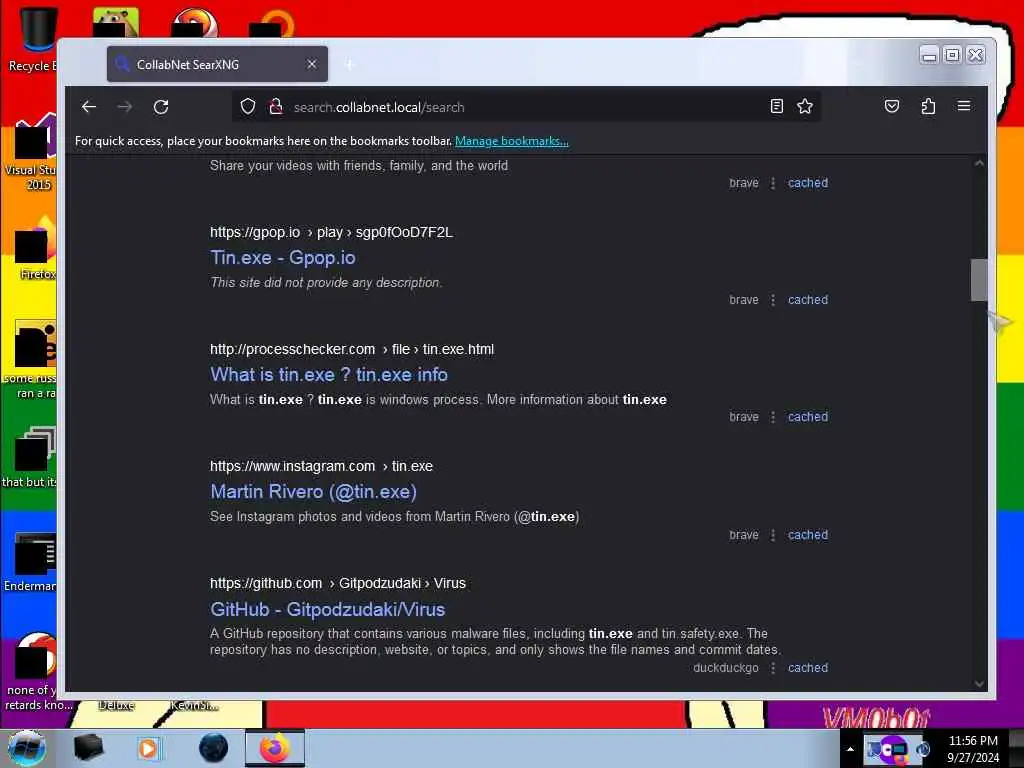The height and width of the screenshot is (768, 1024).
Task: Maximize the Firefox window
Action: coord(952,56)
